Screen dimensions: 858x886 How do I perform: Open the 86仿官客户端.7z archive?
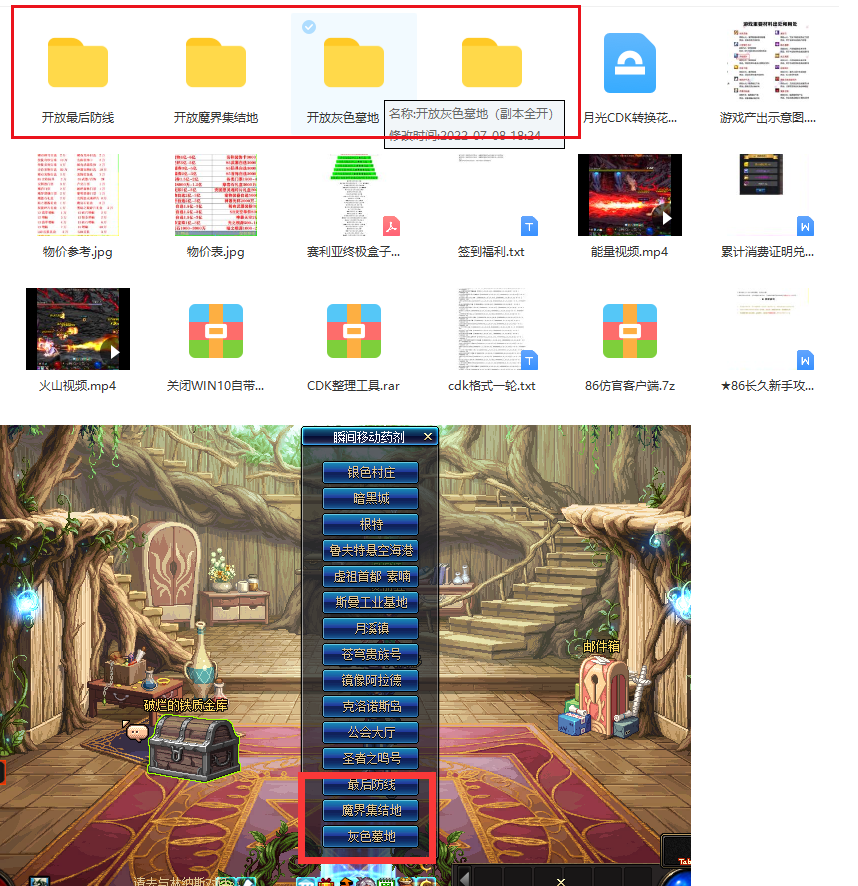[630, 331]
